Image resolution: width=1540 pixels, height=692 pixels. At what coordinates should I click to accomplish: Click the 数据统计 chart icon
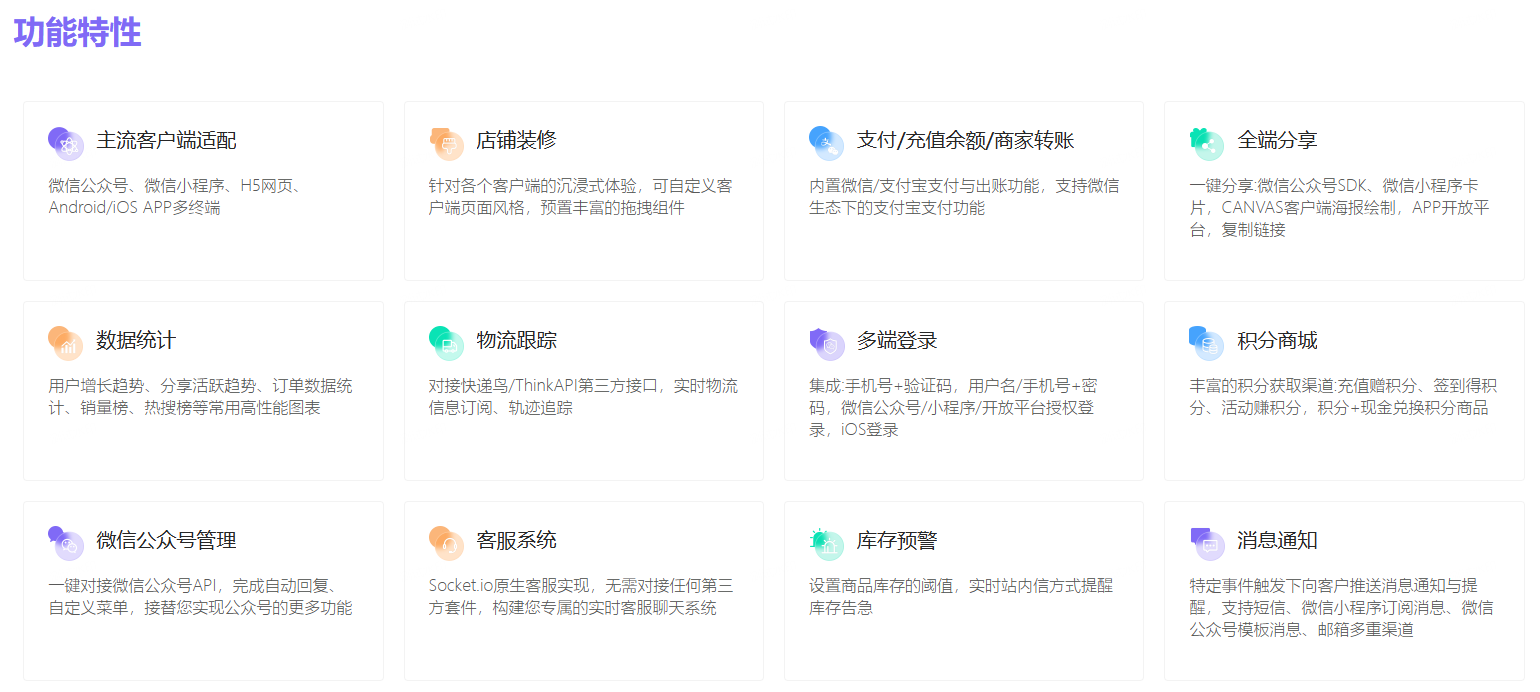[x=66, y=343]
